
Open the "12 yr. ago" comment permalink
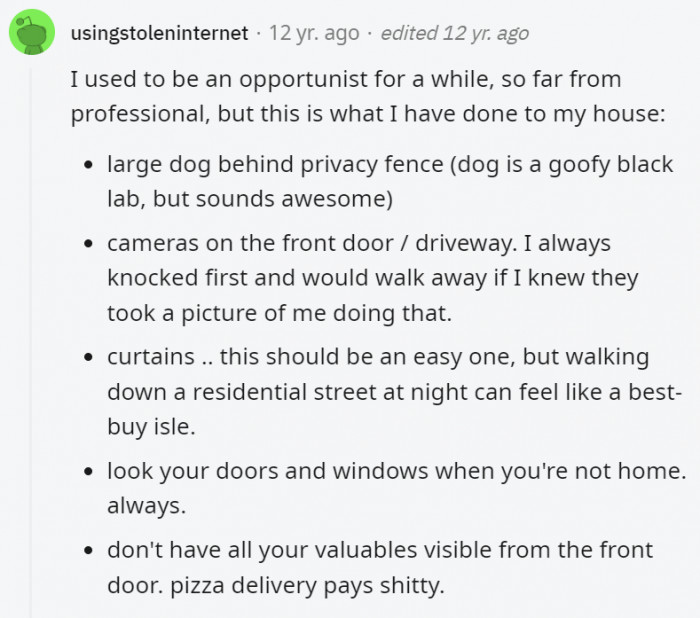point(314,33)
